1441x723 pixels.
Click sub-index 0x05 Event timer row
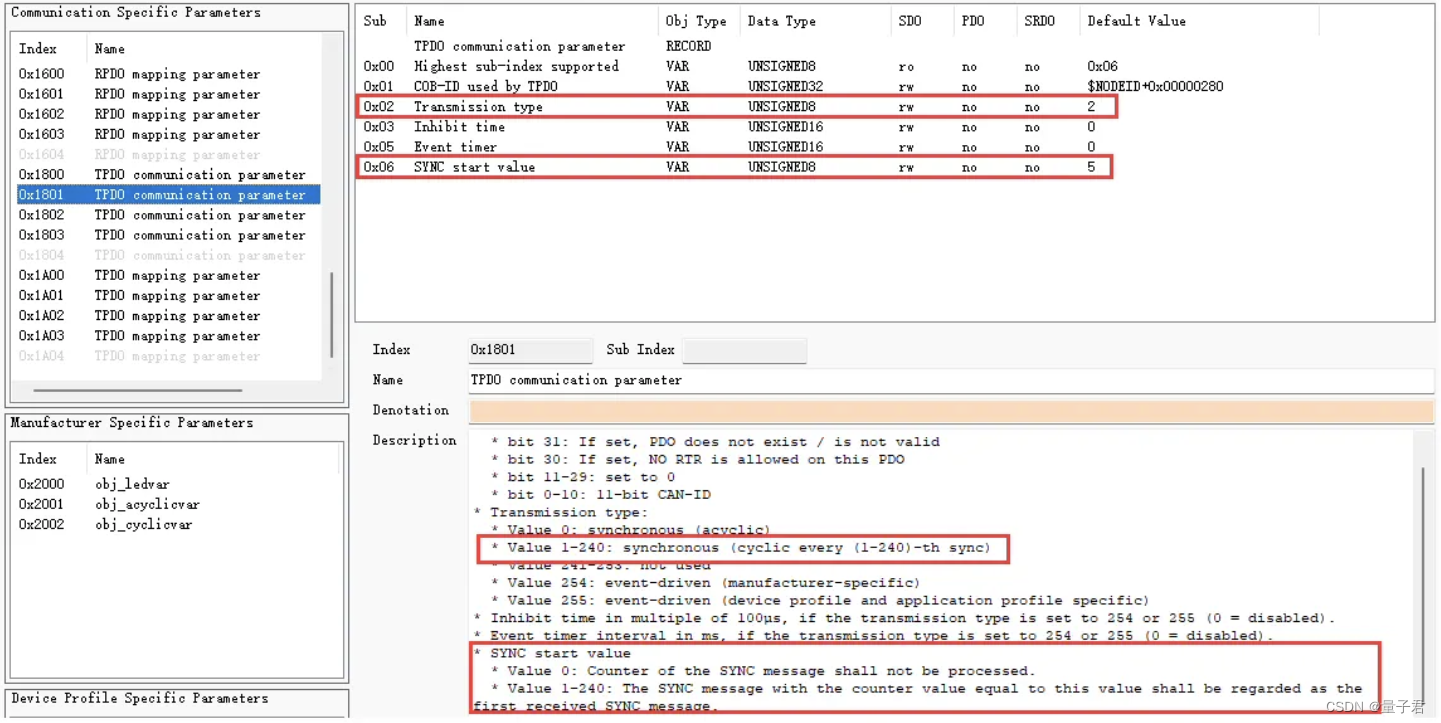(x=840, y=146)
